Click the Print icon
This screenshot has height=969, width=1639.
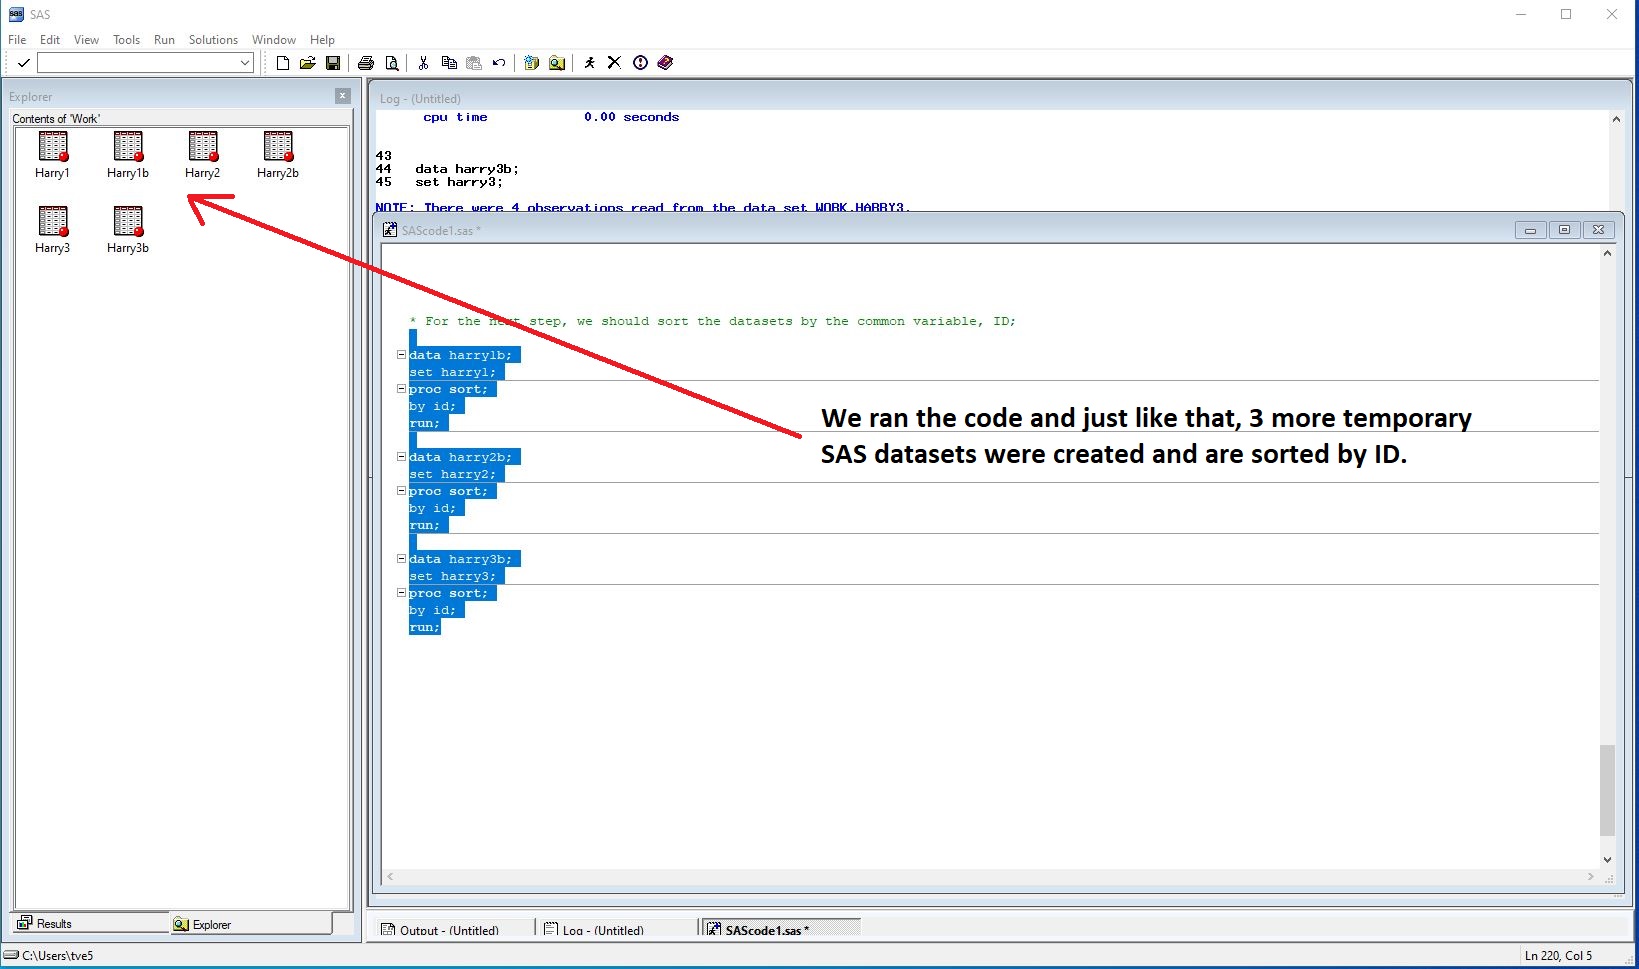click(366, 63)
